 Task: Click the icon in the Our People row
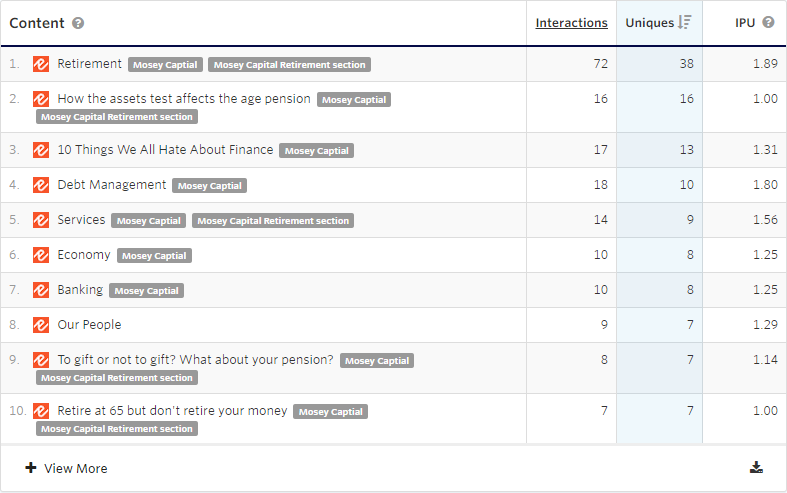click(x=41, y=325)
